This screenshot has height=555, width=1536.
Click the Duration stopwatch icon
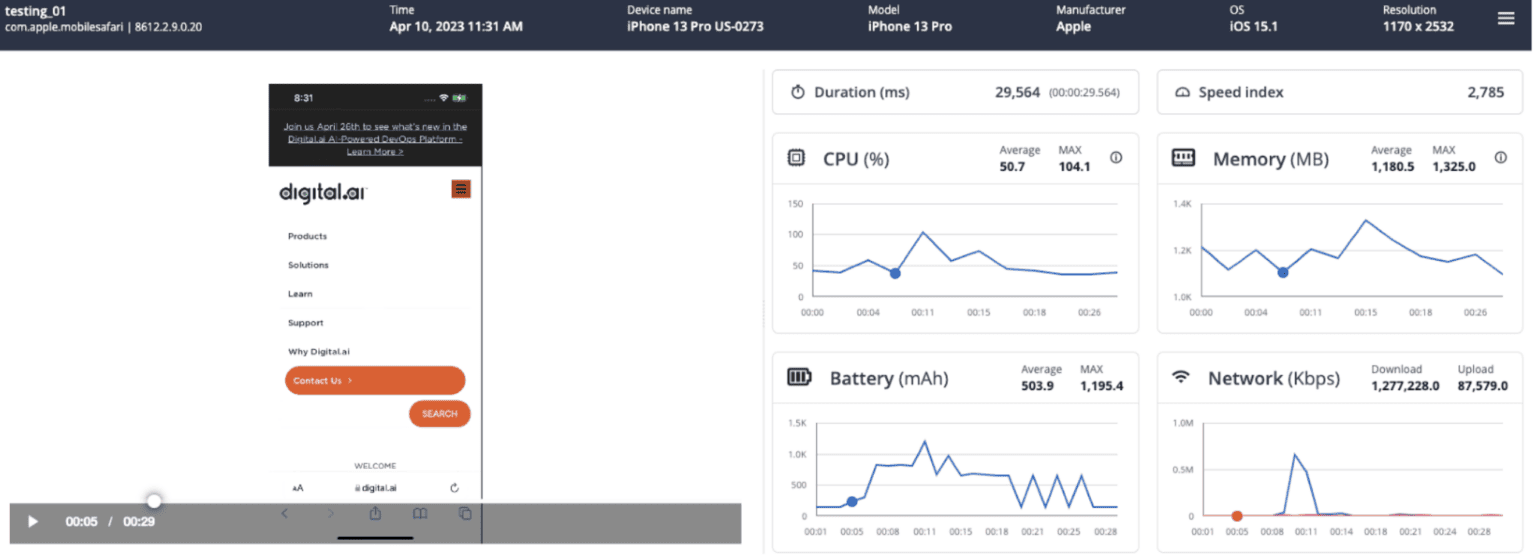(x=798, y=92)
